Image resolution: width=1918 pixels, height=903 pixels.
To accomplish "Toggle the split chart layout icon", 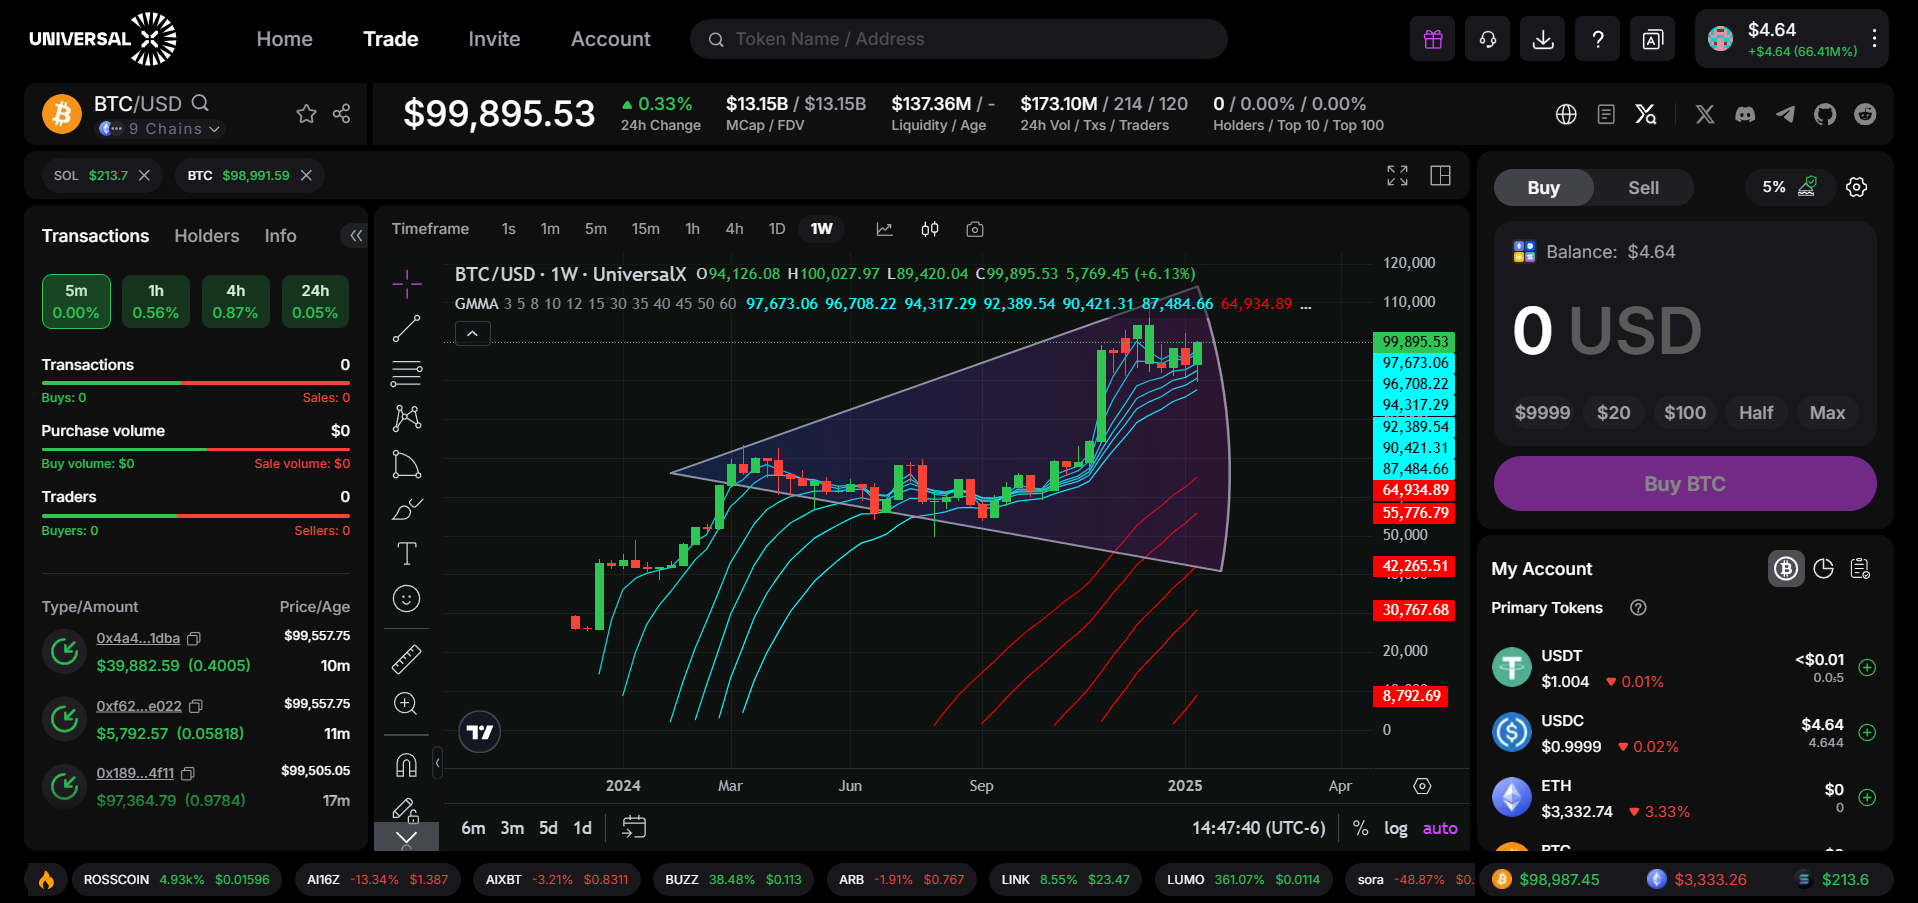I will 1441,176.
